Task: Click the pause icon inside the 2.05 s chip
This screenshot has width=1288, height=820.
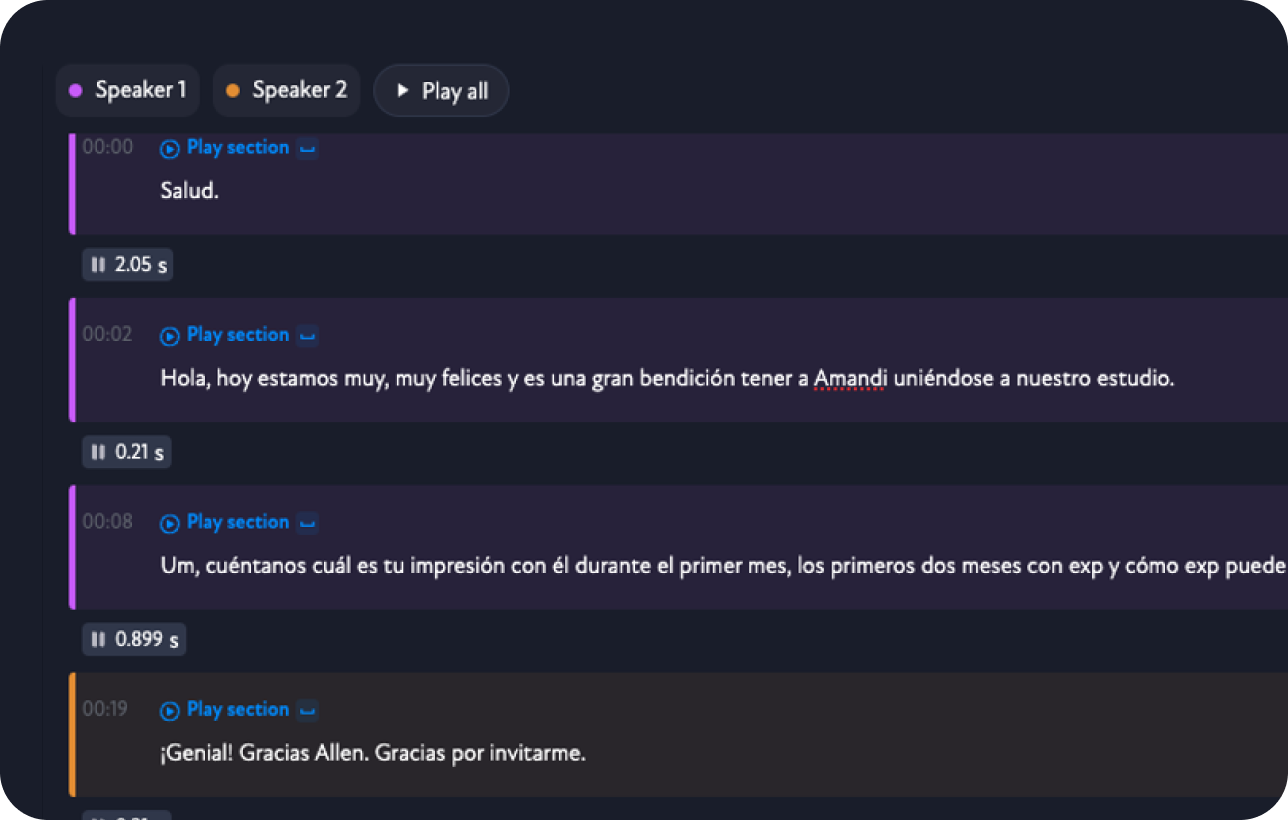Action: click(97, 264)
